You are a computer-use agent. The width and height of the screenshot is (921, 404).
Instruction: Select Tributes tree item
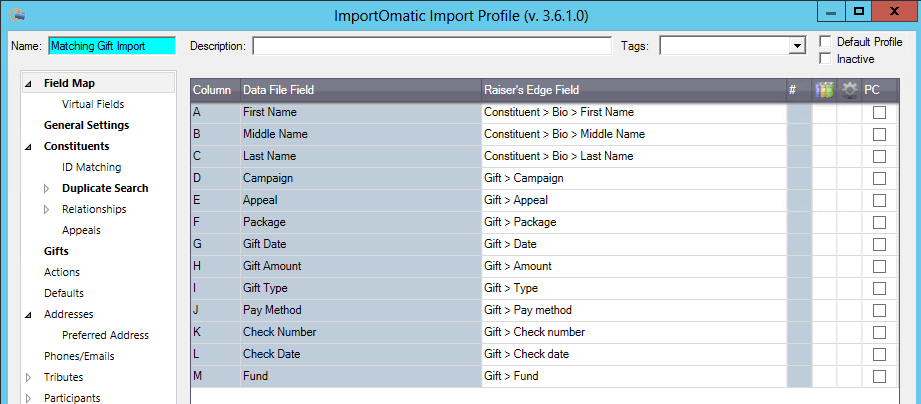(63, 377)
